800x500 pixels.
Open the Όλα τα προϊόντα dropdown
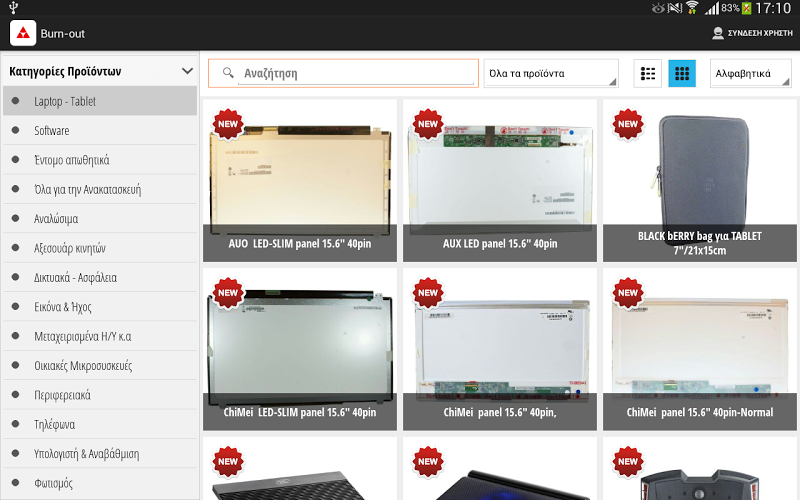(x=551, y=73)
